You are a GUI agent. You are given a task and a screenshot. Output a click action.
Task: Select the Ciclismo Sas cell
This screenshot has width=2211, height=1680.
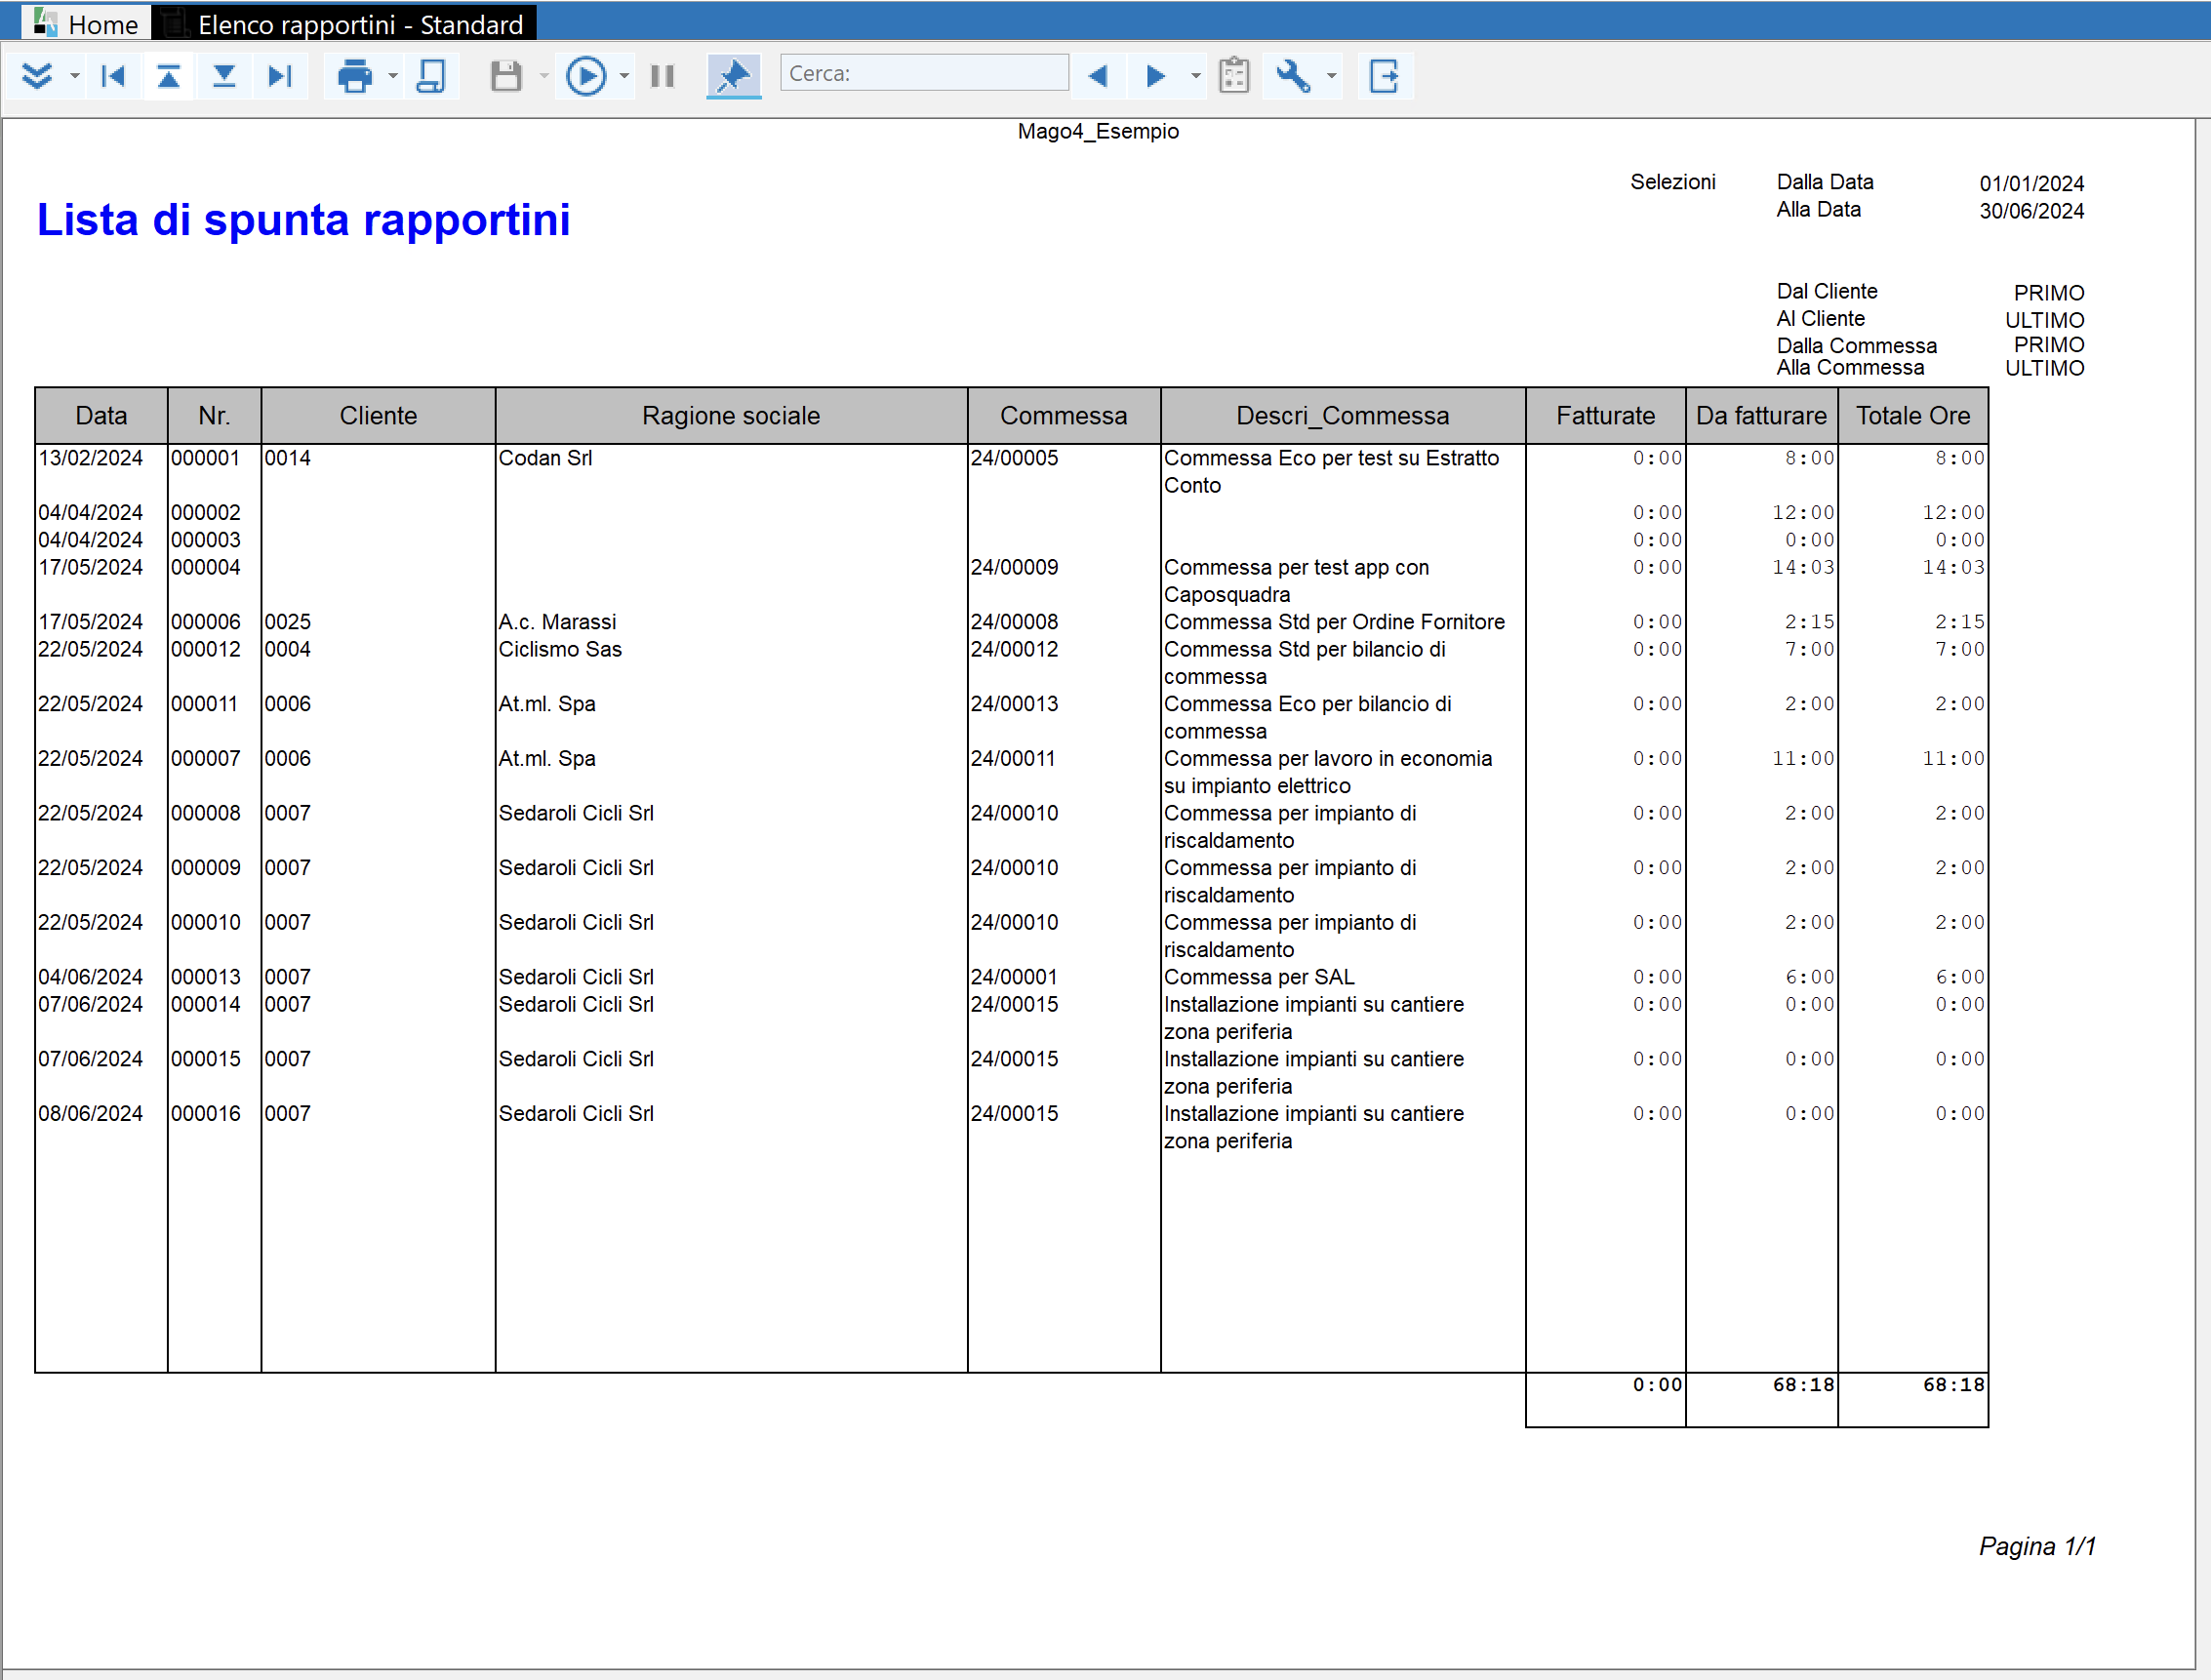tap(561, 649)
